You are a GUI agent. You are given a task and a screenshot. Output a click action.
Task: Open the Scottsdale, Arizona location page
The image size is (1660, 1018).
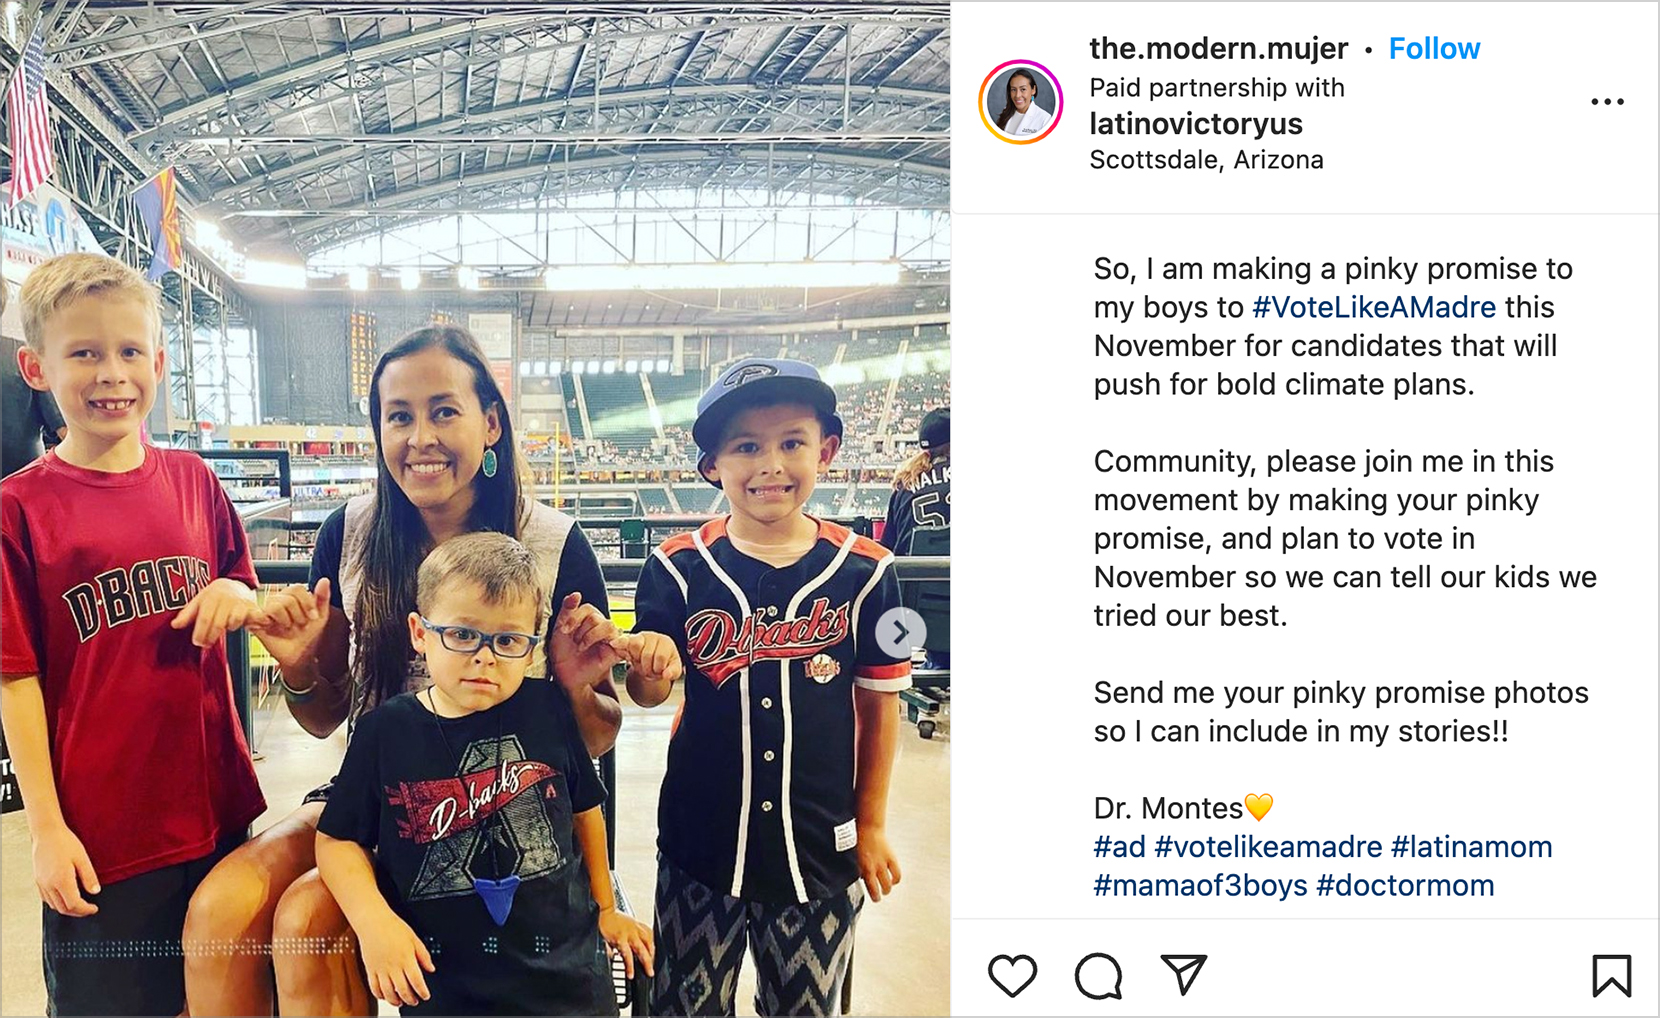[1206, 160]
